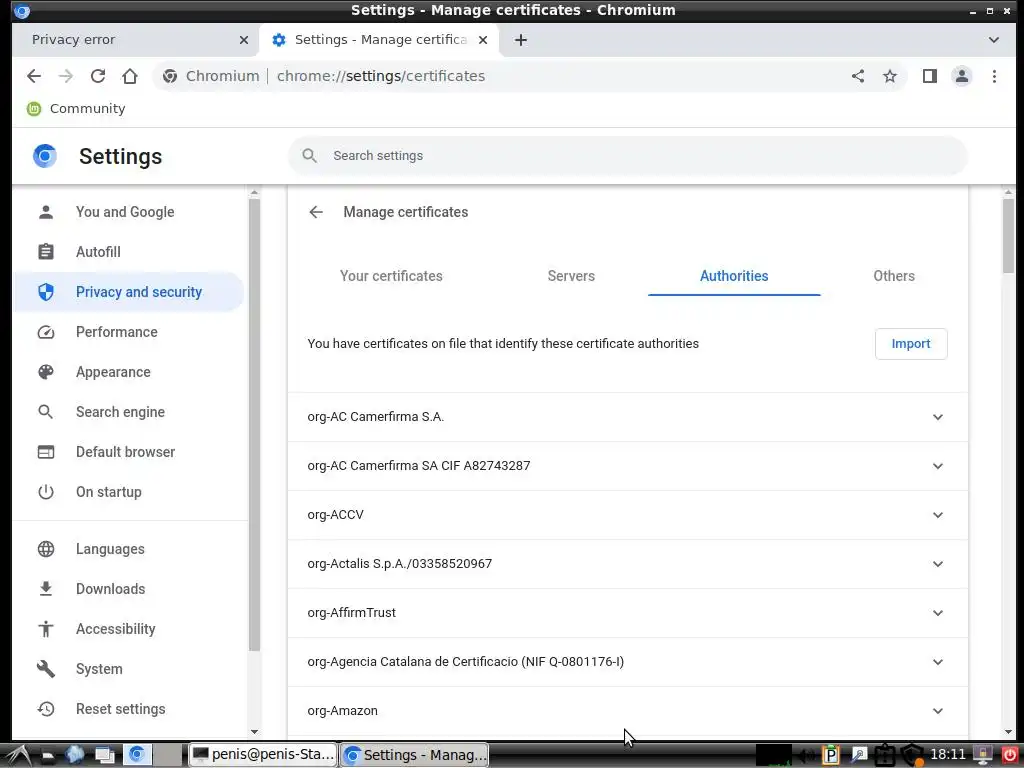
Task: Close the Settings - Manage certificates tab
Action: click(483, 40)
